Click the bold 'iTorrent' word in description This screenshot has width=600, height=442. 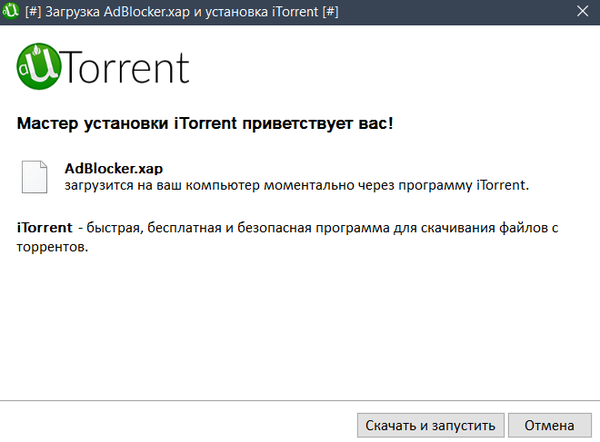[x=44, y=228]
